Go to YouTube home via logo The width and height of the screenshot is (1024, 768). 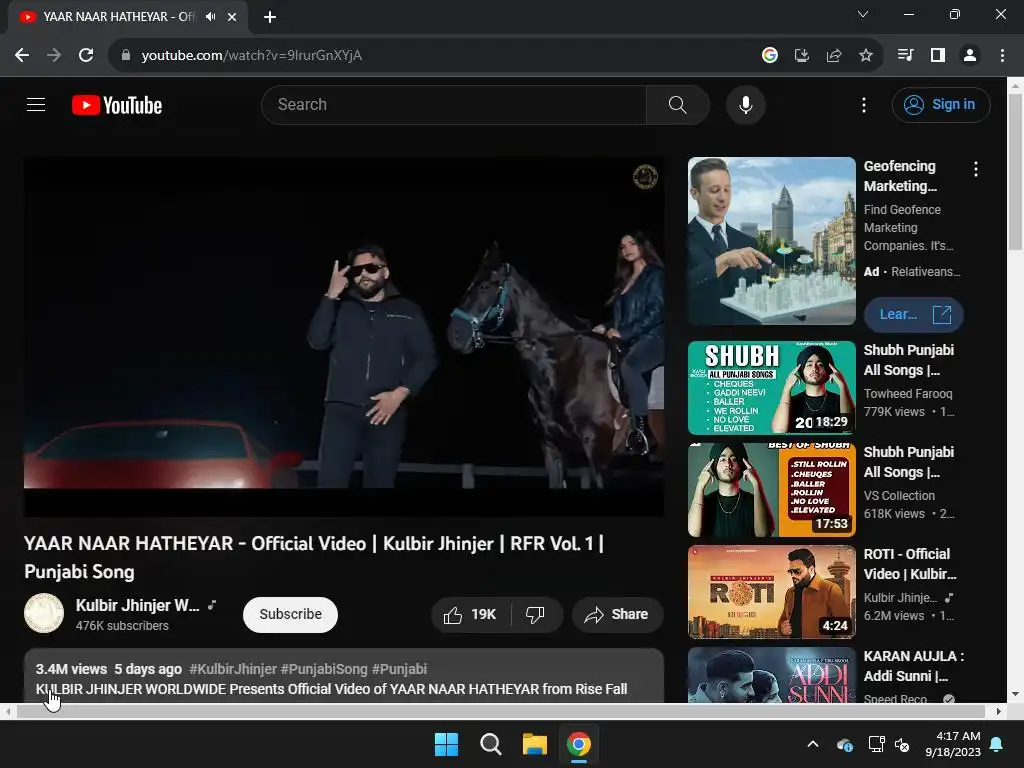(x=117, y=105)
